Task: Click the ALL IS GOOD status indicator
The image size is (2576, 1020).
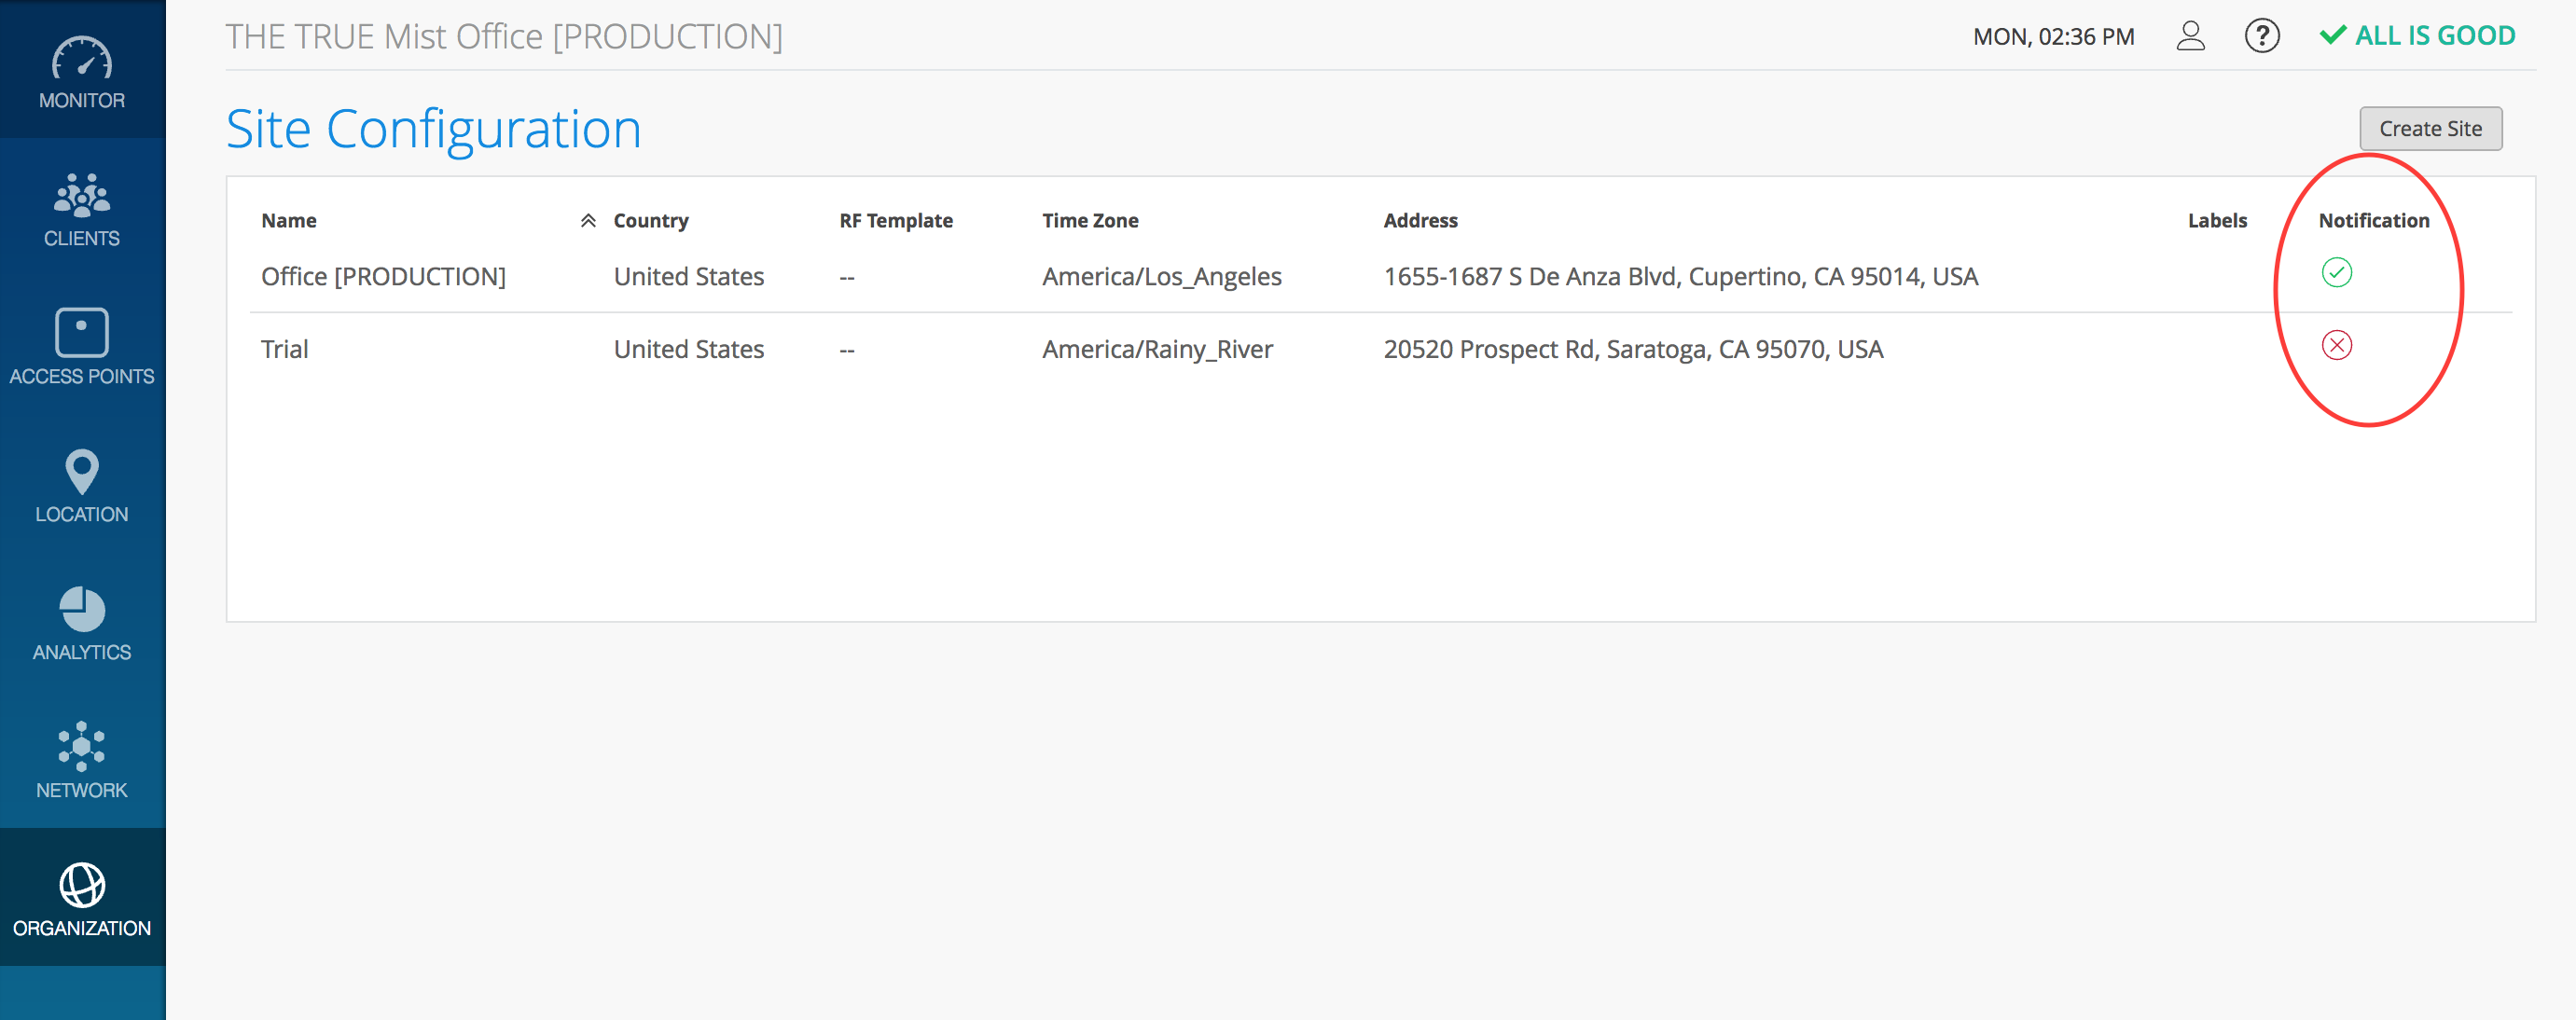Action: (x=2417, y=36)
